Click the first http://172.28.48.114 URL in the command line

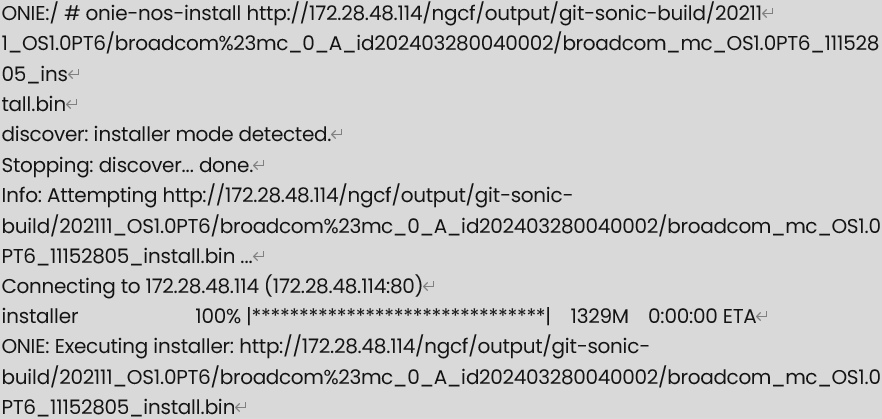pos(334,13)
